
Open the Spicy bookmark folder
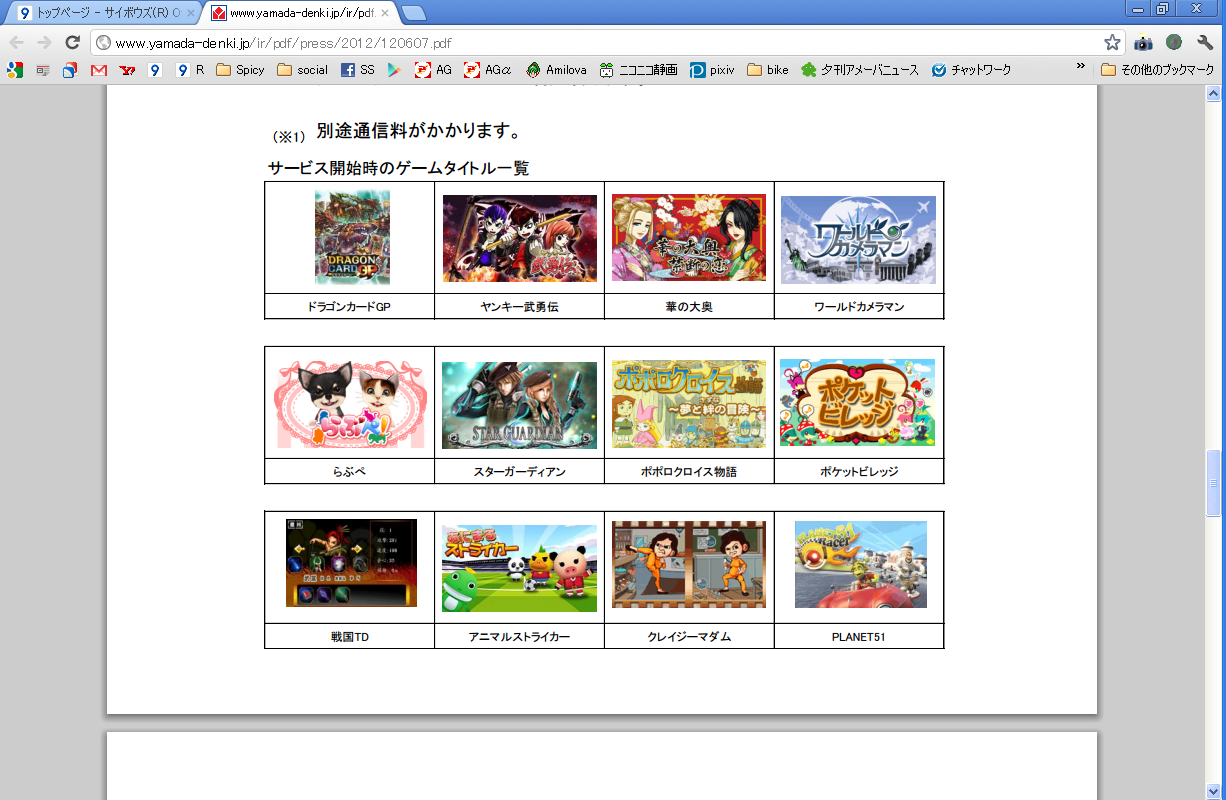click(241, 70)
